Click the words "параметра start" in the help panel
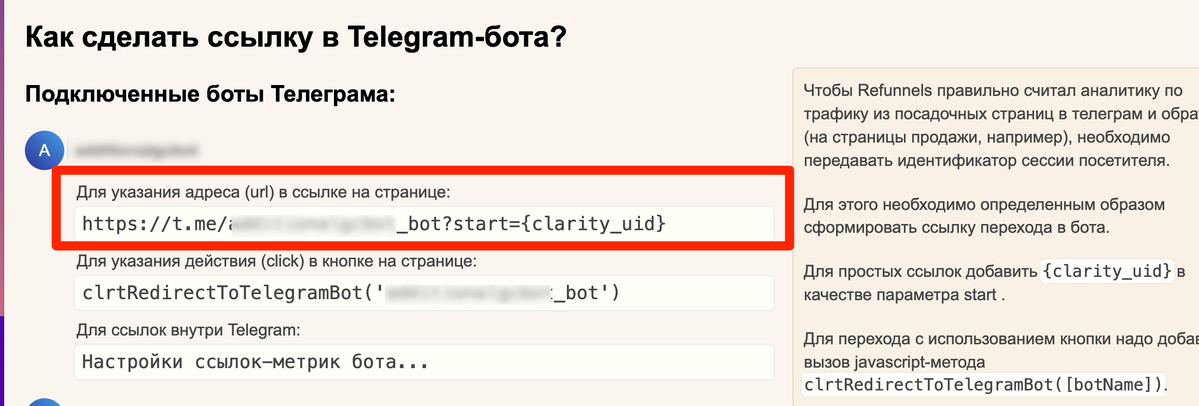This screenshot has height=406, width=1199. (938, 294)
